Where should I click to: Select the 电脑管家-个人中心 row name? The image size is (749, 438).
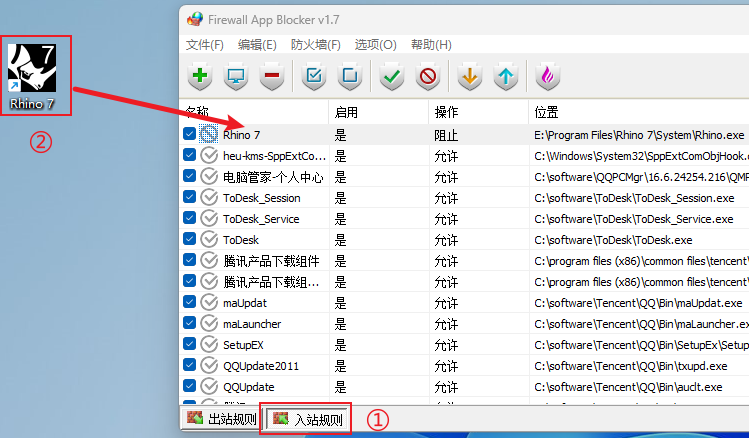[273, 177]
